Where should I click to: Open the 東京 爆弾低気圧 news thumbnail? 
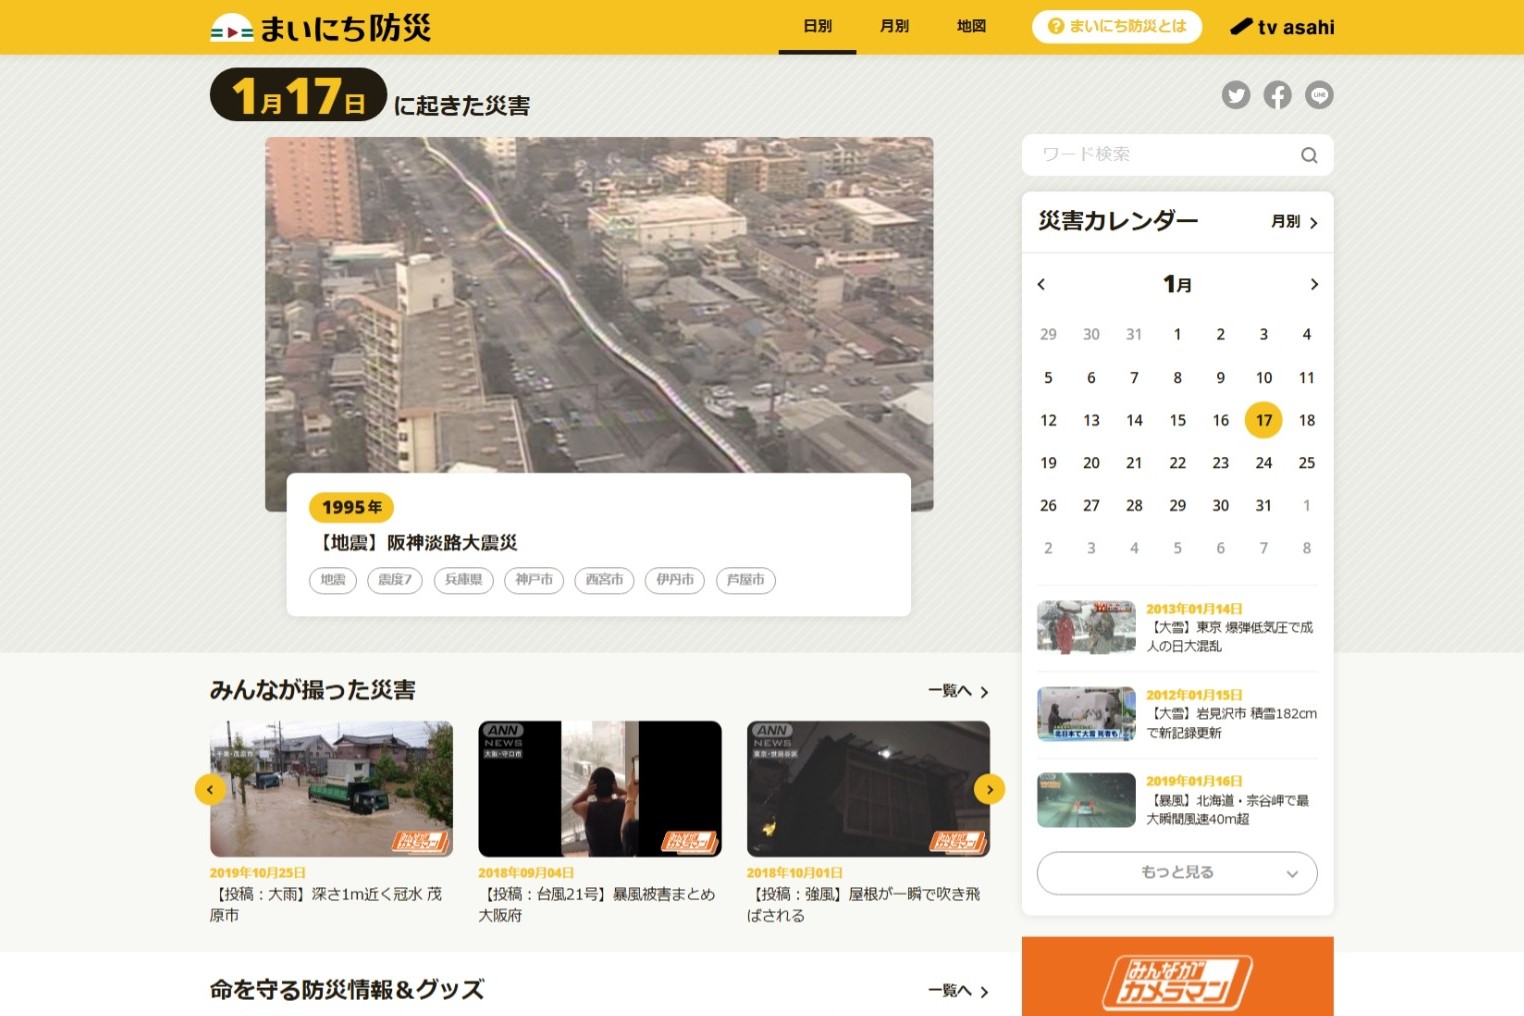1086,627
